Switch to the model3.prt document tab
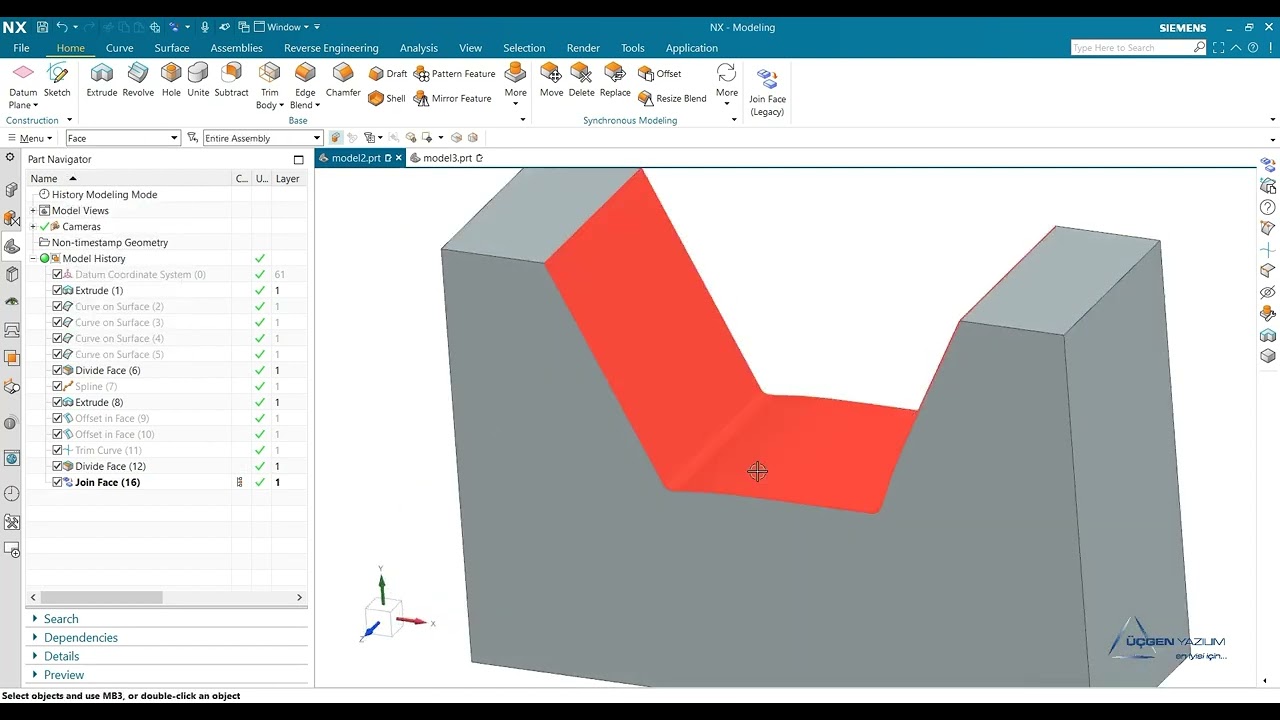This screenshot has width=1280, height=720. click(446, 158)
